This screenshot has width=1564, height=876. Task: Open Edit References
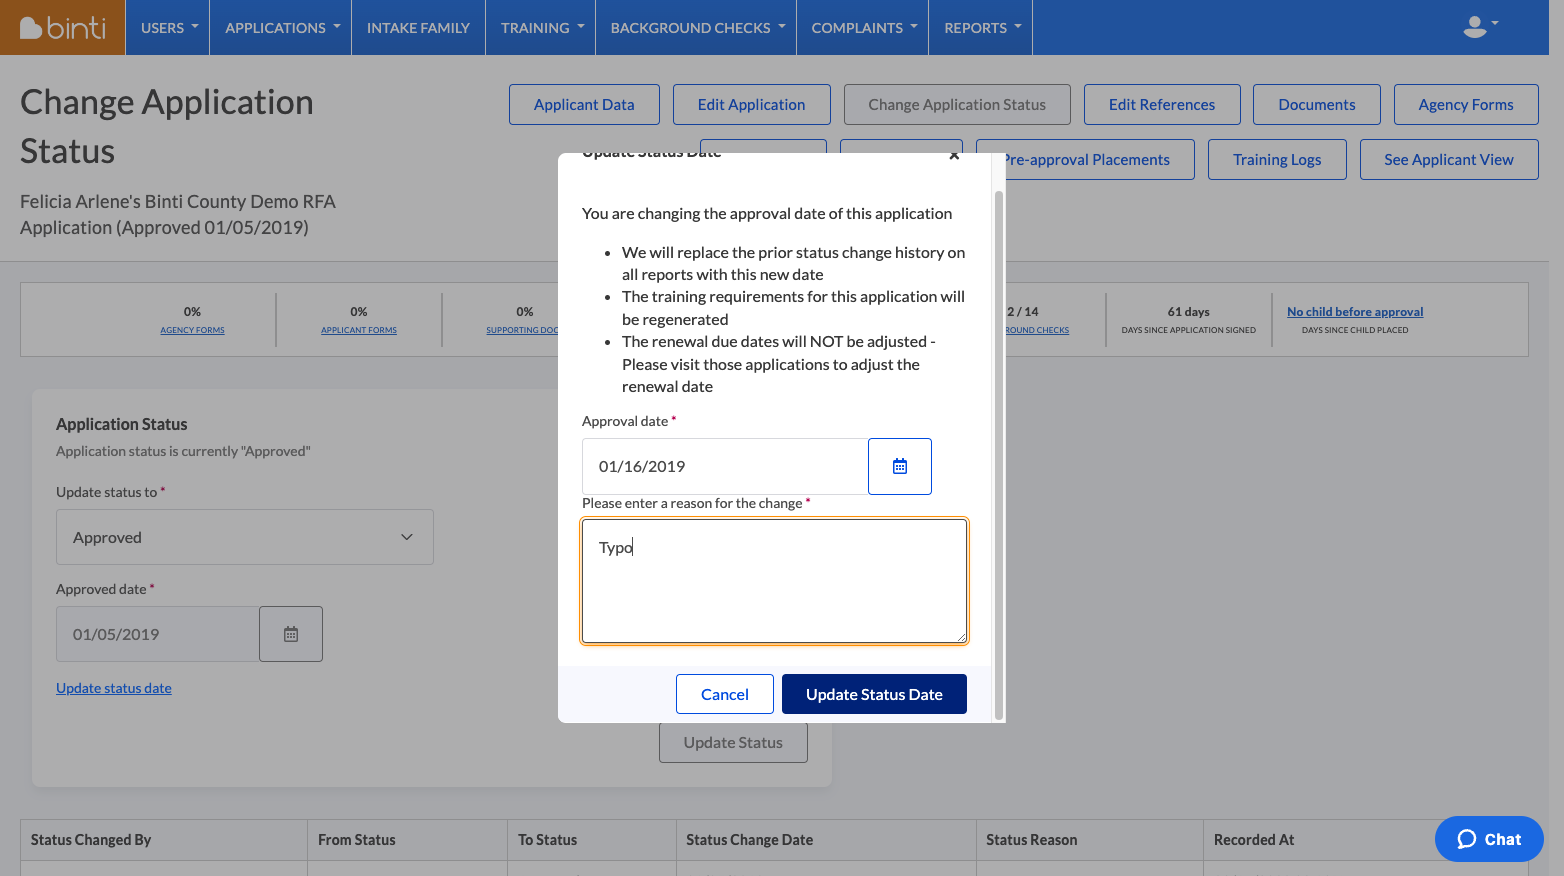tap(1162, 105)
